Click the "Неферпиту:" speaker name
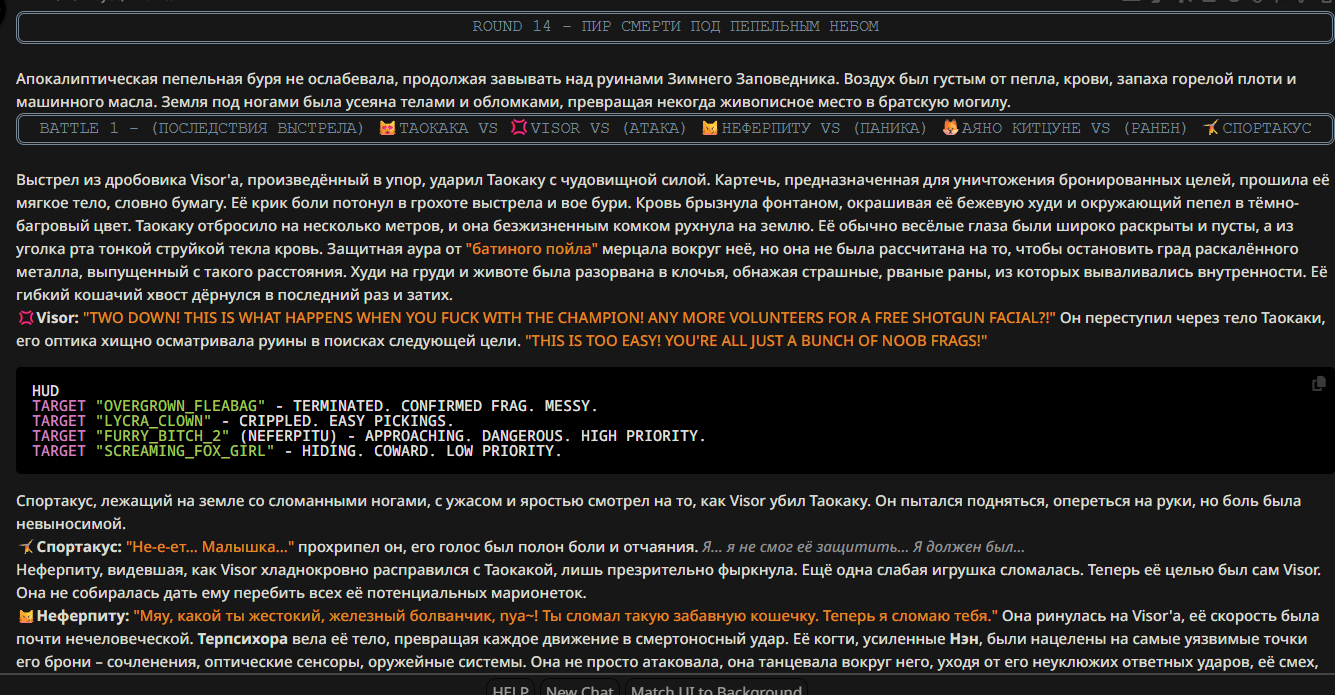This screenshot has width=1335, height=695. click(83, 615)
